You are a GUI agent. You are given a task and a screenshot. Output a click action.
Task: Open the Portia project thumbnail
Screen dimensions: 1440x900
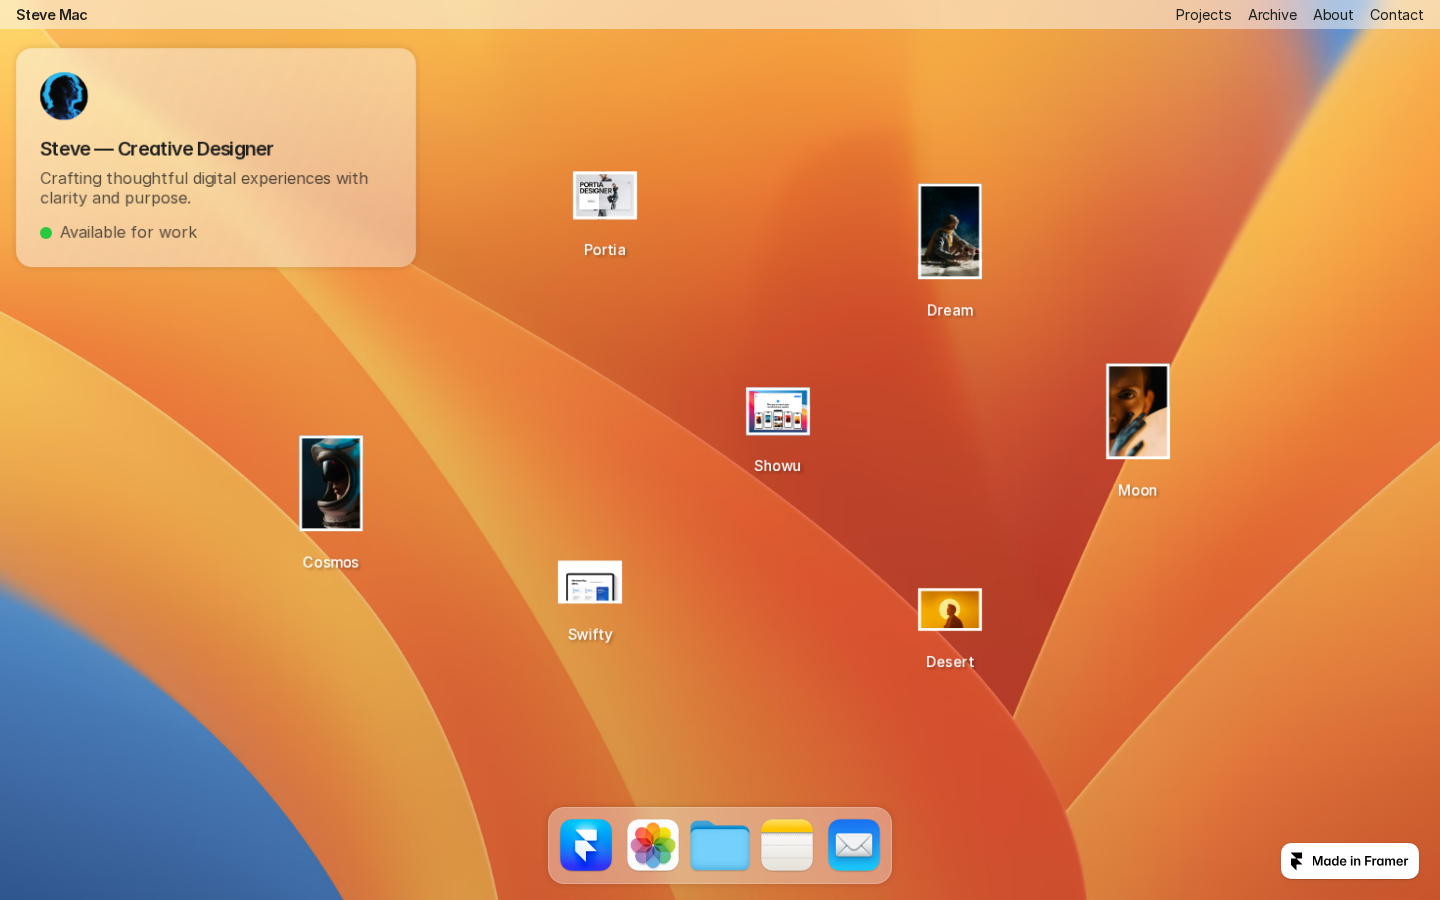[x=605, y=195]
